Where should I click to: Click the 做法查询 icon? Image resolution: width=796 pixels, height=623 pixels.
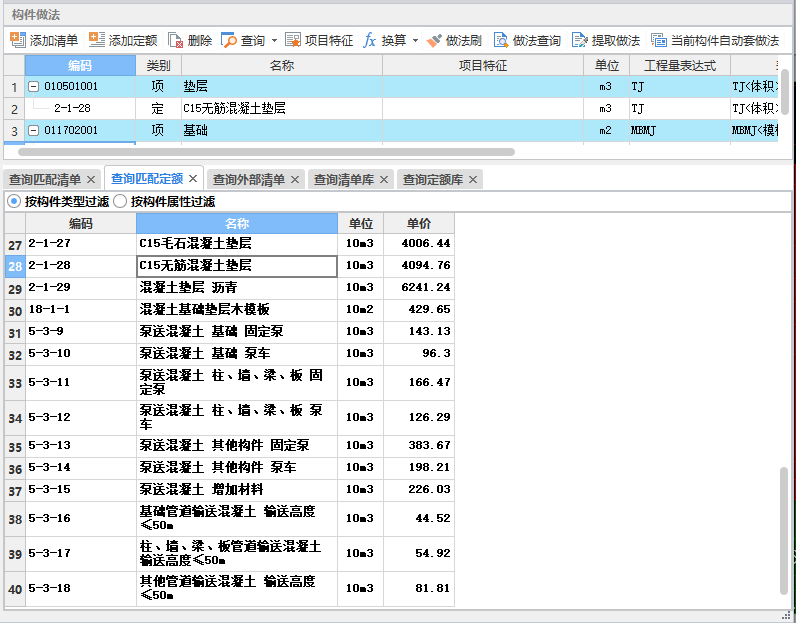(x=501, y=40)
